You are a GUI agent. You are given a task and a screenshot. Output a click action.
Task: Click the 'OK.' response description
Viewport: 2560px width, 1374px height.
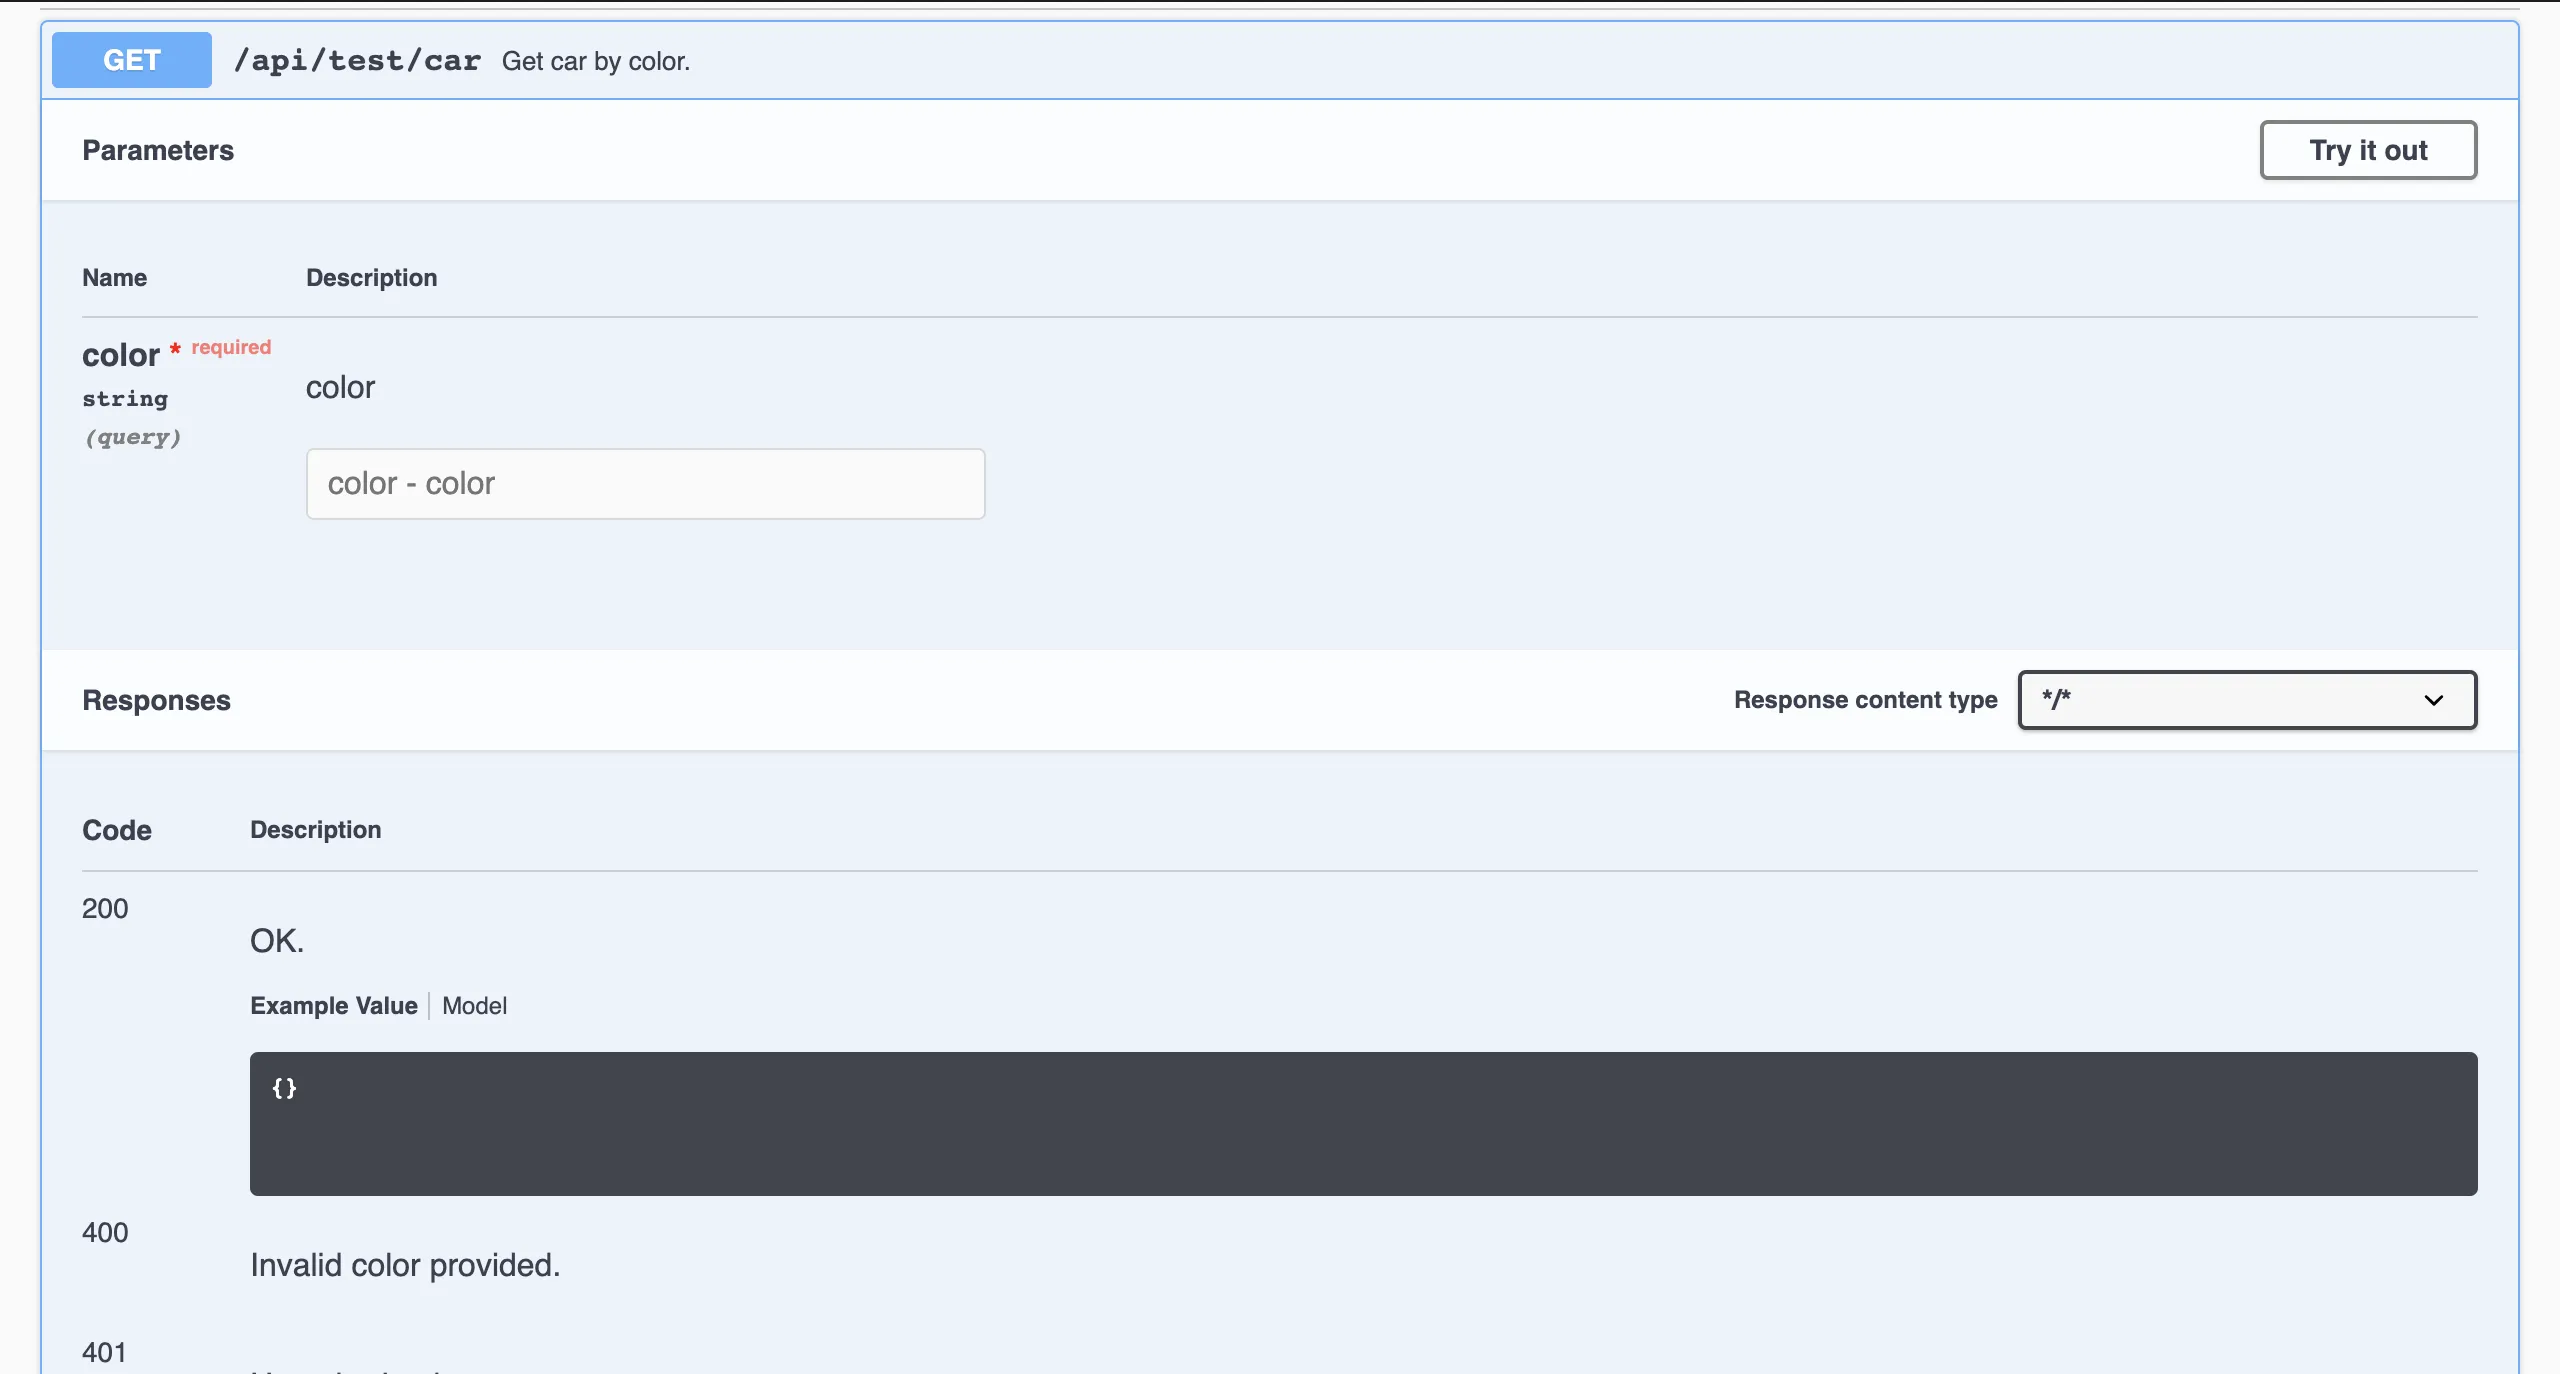point(277,941)
